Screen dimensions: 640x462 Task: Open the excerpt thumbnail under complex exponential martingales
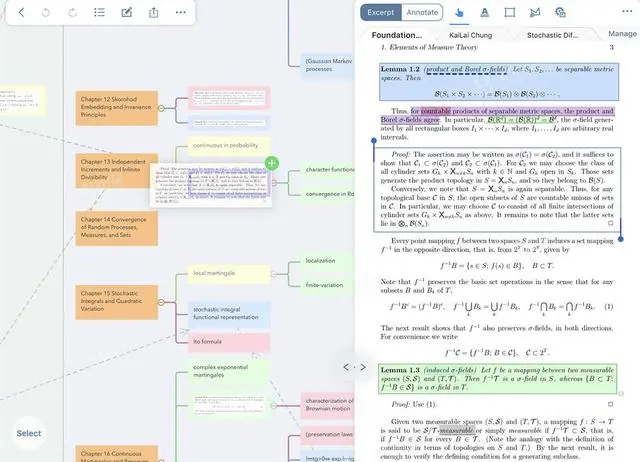pyautogui.click(x=229, y=406)
